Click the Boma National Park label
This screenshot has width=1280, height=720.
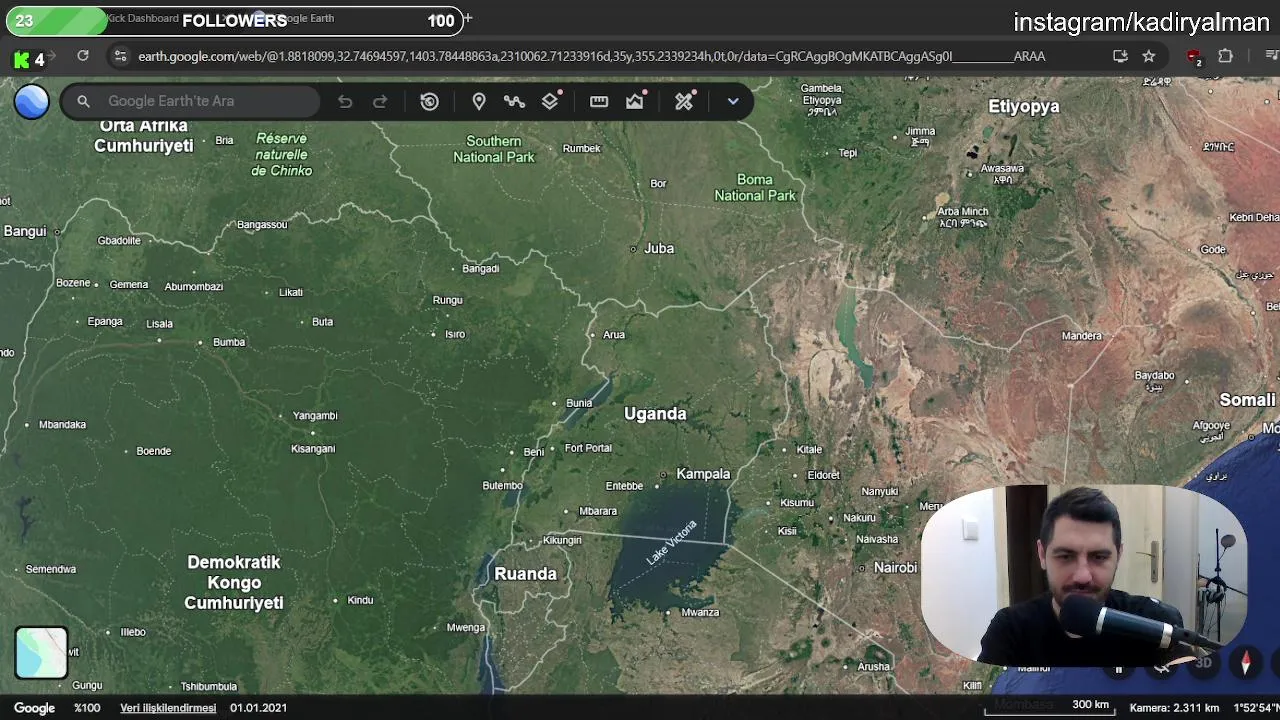[755, 188]
